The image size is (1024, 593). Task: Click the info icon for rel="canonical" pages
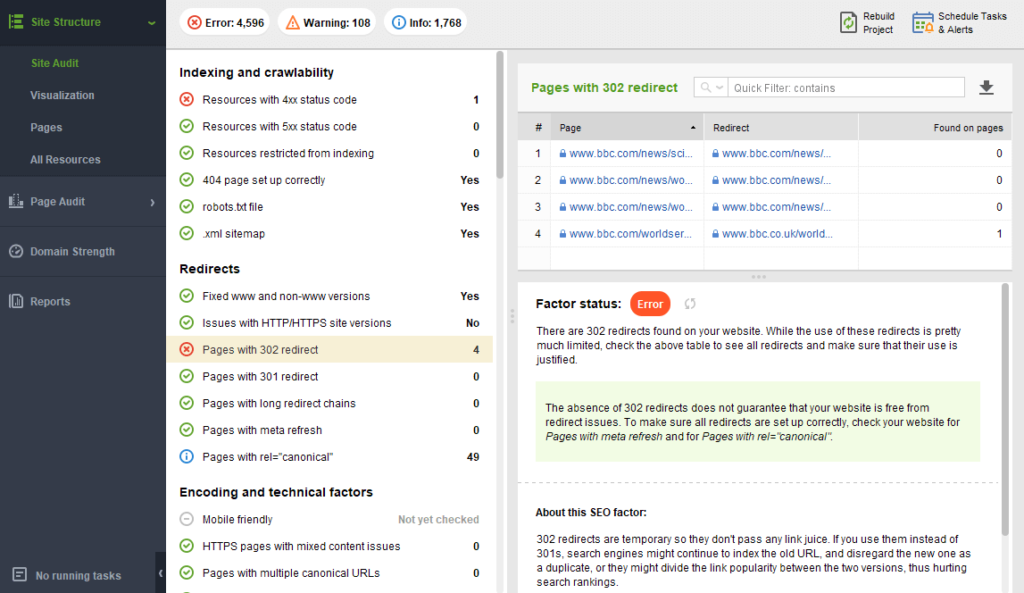[186, 457]
